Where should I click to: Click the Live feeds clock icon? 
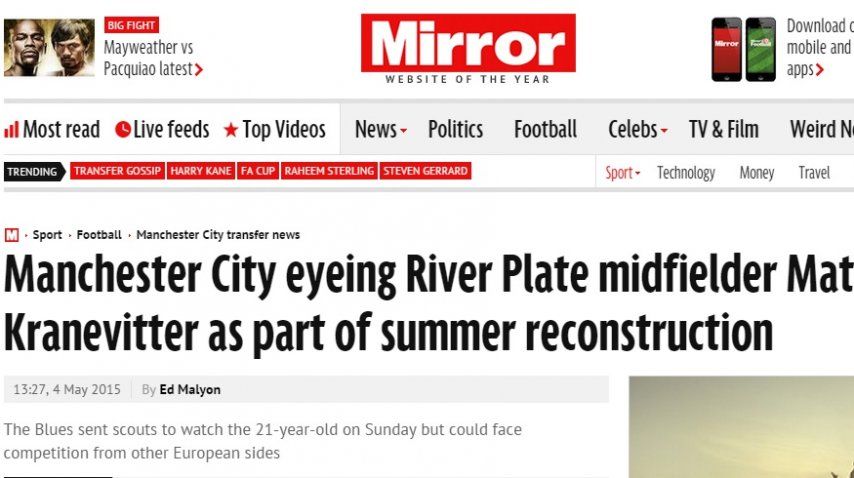123,130
